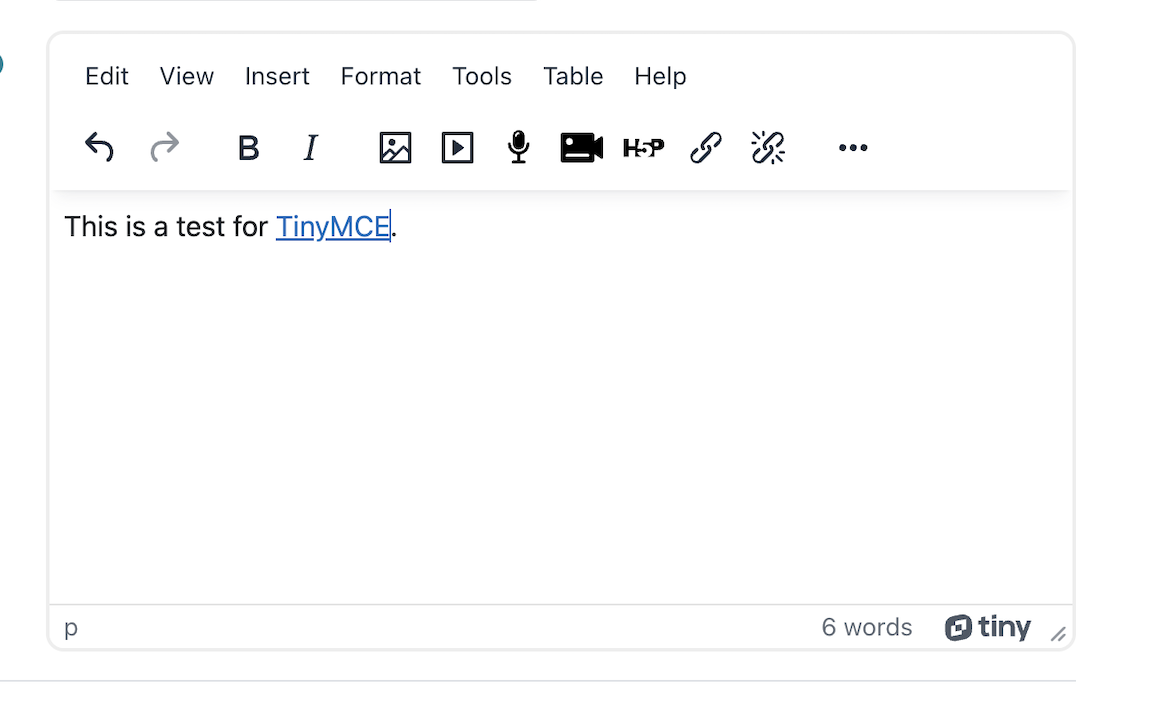Open the Tools menu
This screenshot has height=714, width=1162.
pyautogui.click(x=482, y=76)
